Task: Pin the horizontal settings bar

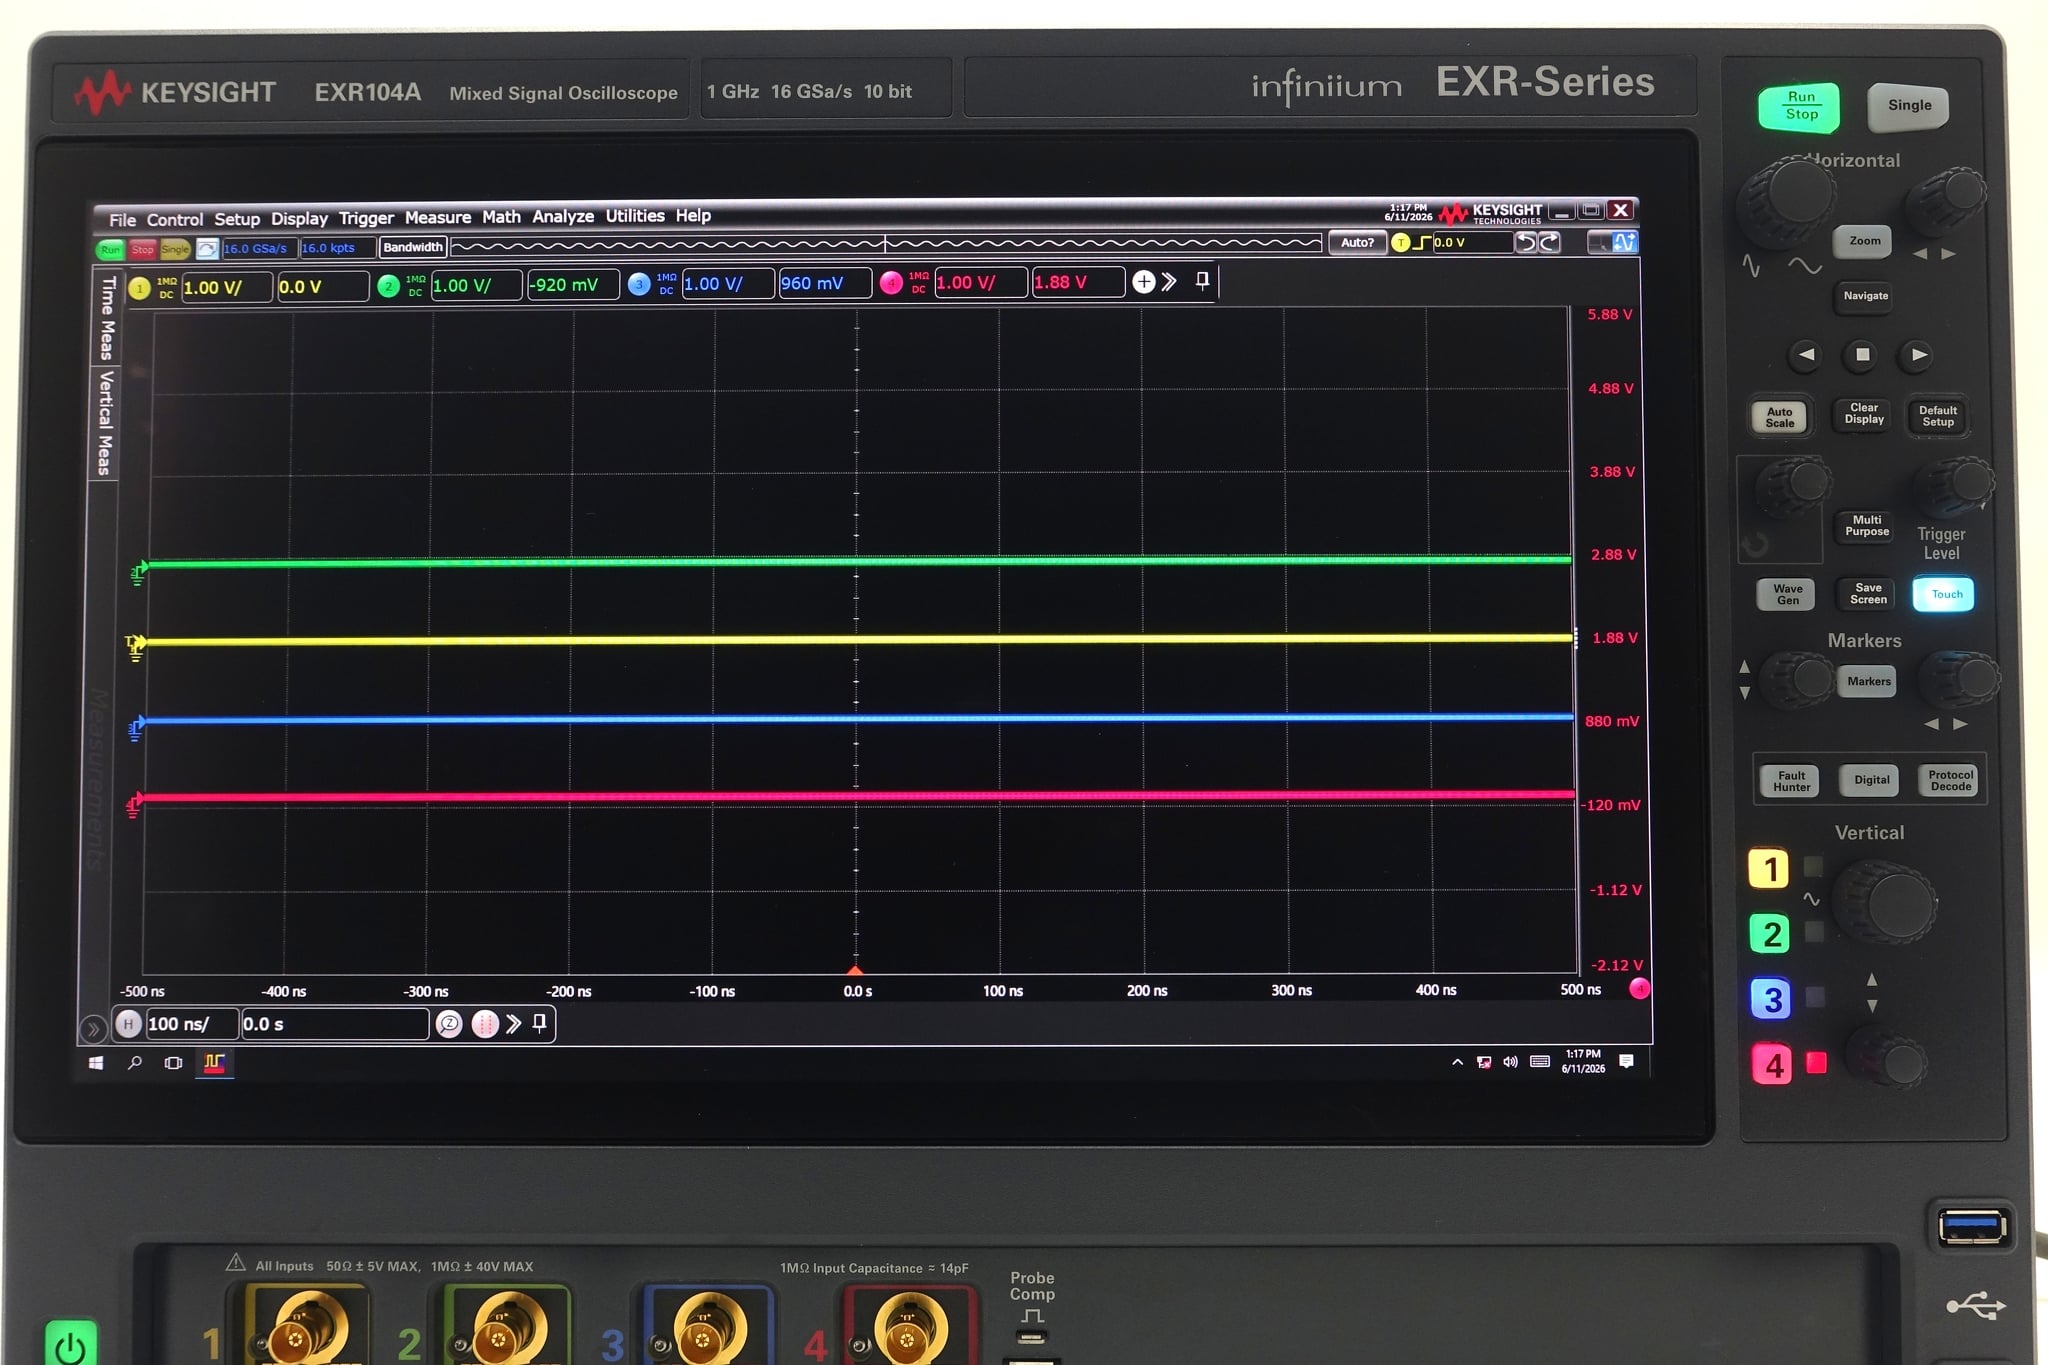Action: pyautogui.click(x=540, y=1023)
